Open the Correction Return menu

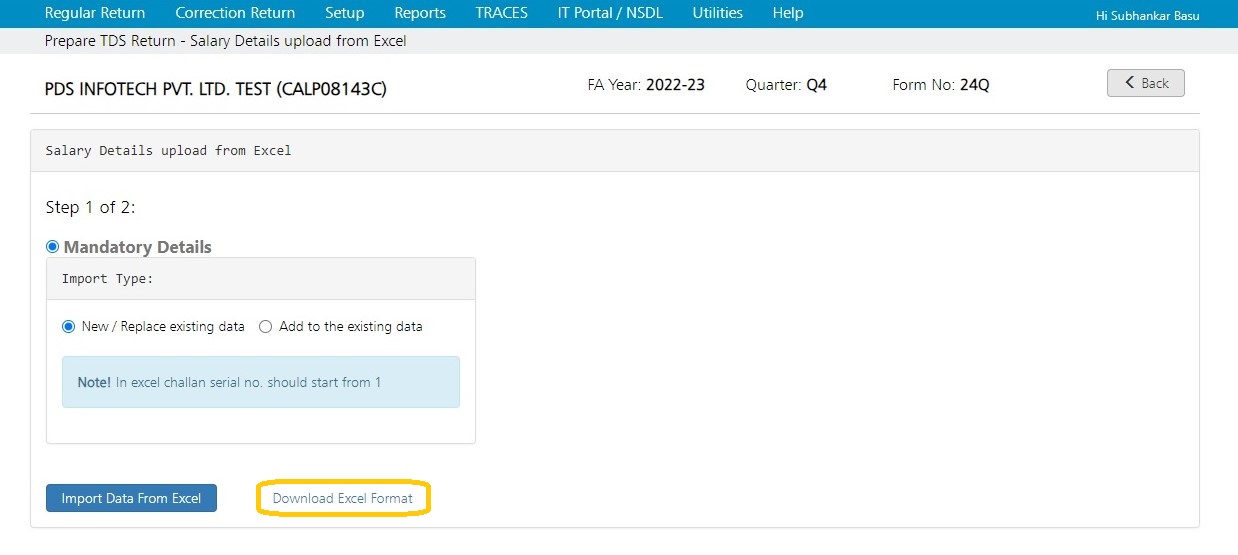235,13
